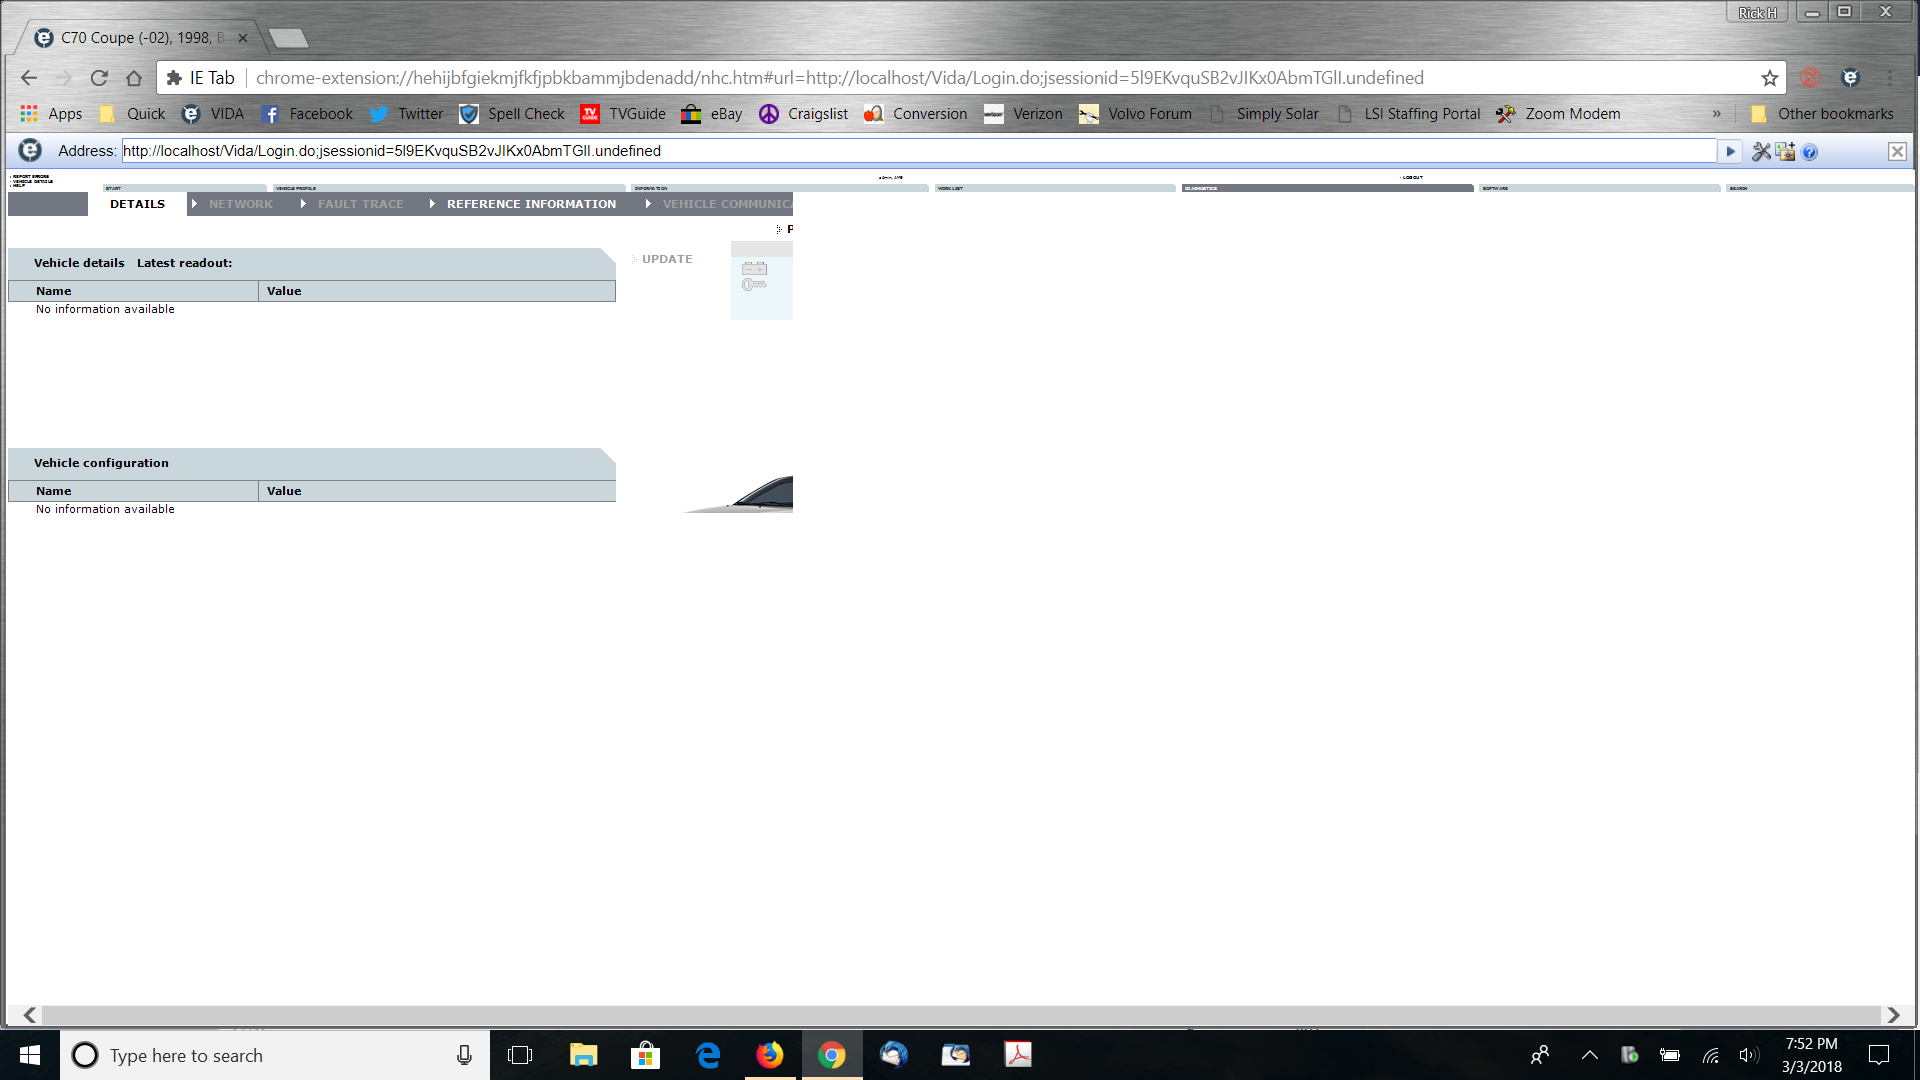Expand hidden bookmarks overflow chevron
1920x1080 pixels.
[x=1716, y=114]
